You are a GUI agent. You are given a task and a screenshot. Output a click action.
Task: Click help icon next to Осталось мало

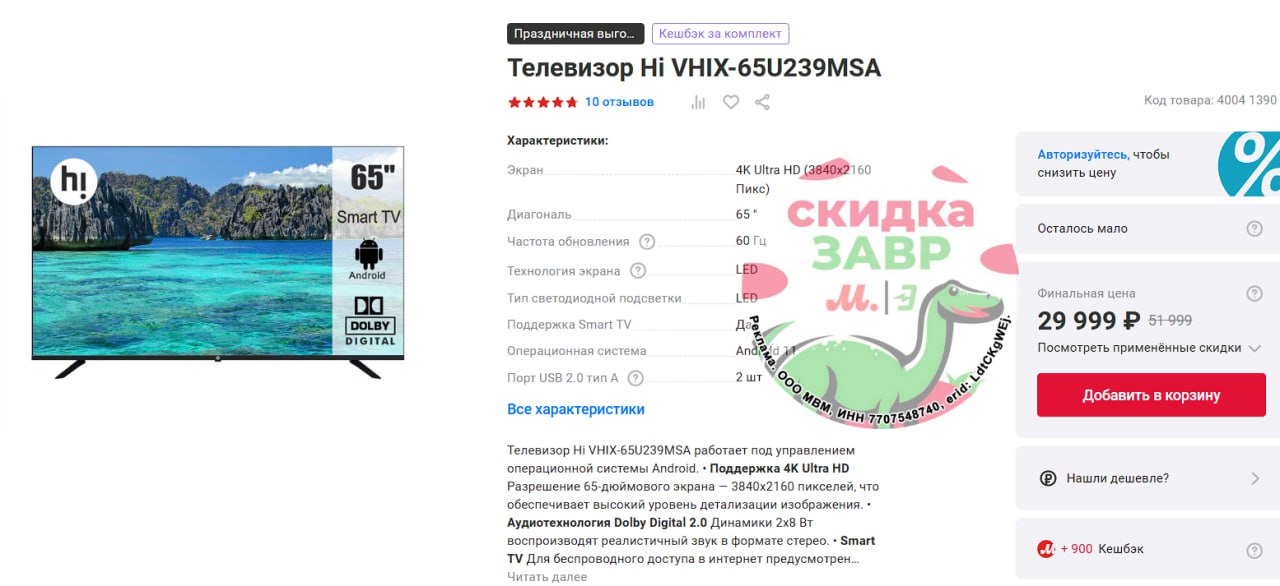tap(1254, 229)
